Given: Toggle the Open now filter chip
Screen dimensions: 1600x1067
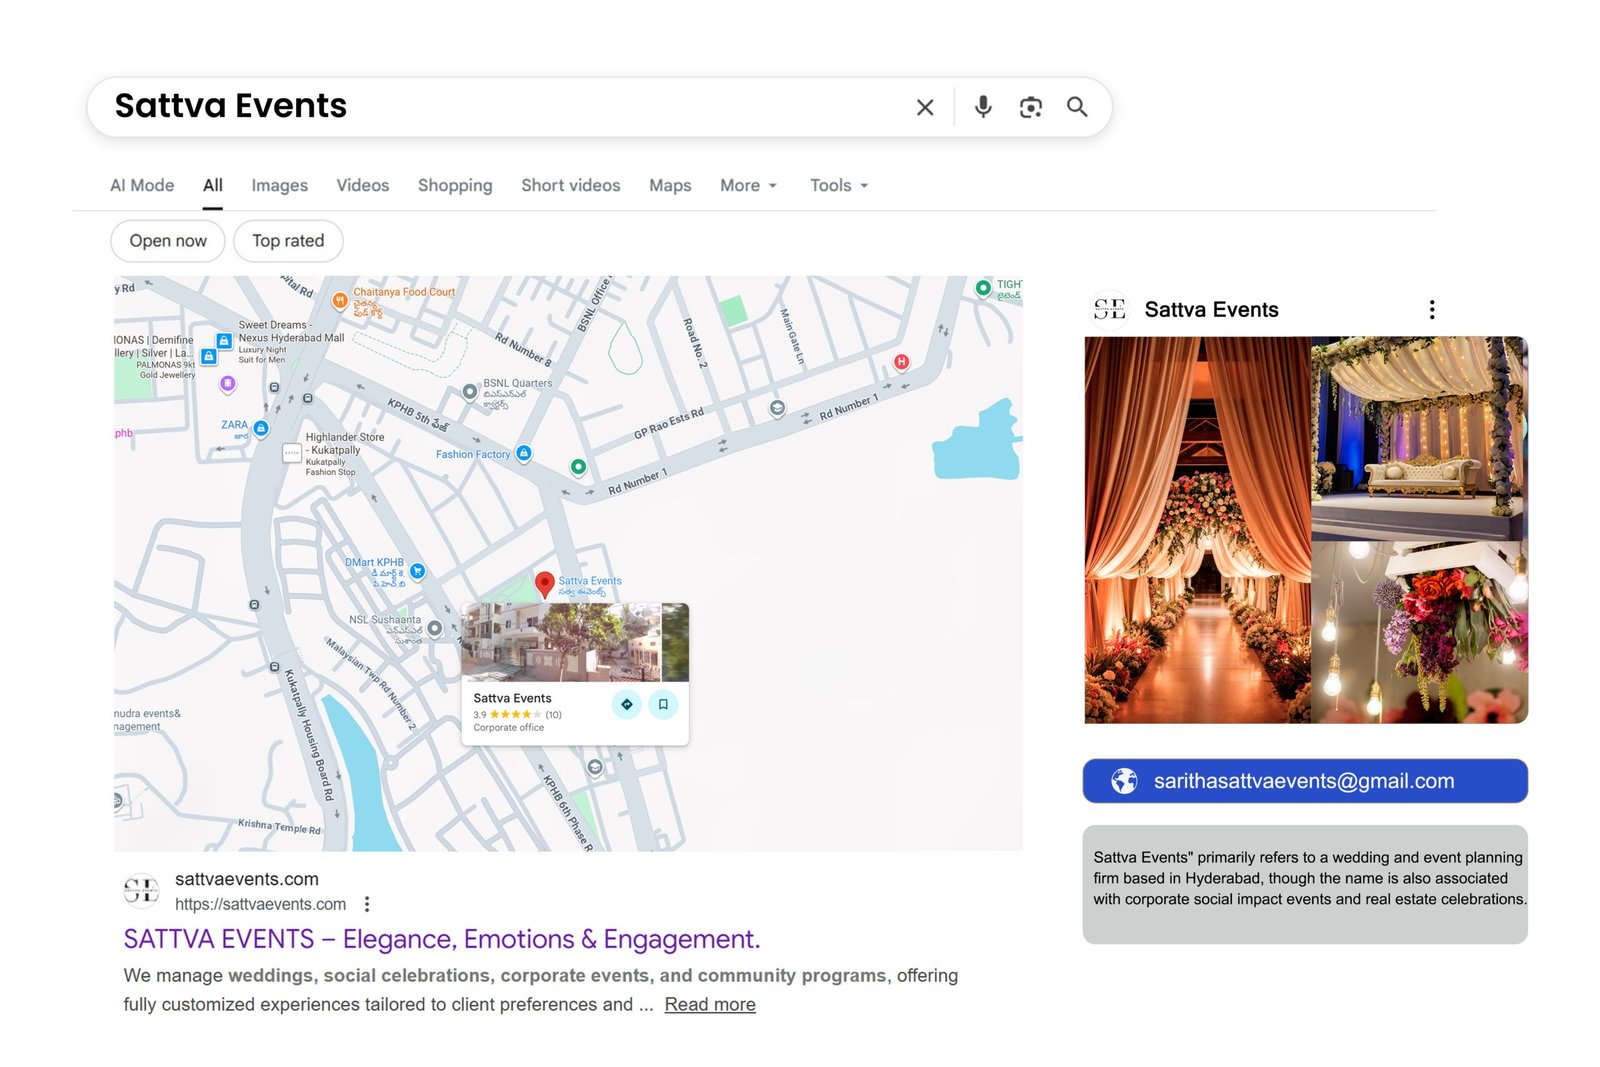Looking at the screenshot, I should [168, 241].
